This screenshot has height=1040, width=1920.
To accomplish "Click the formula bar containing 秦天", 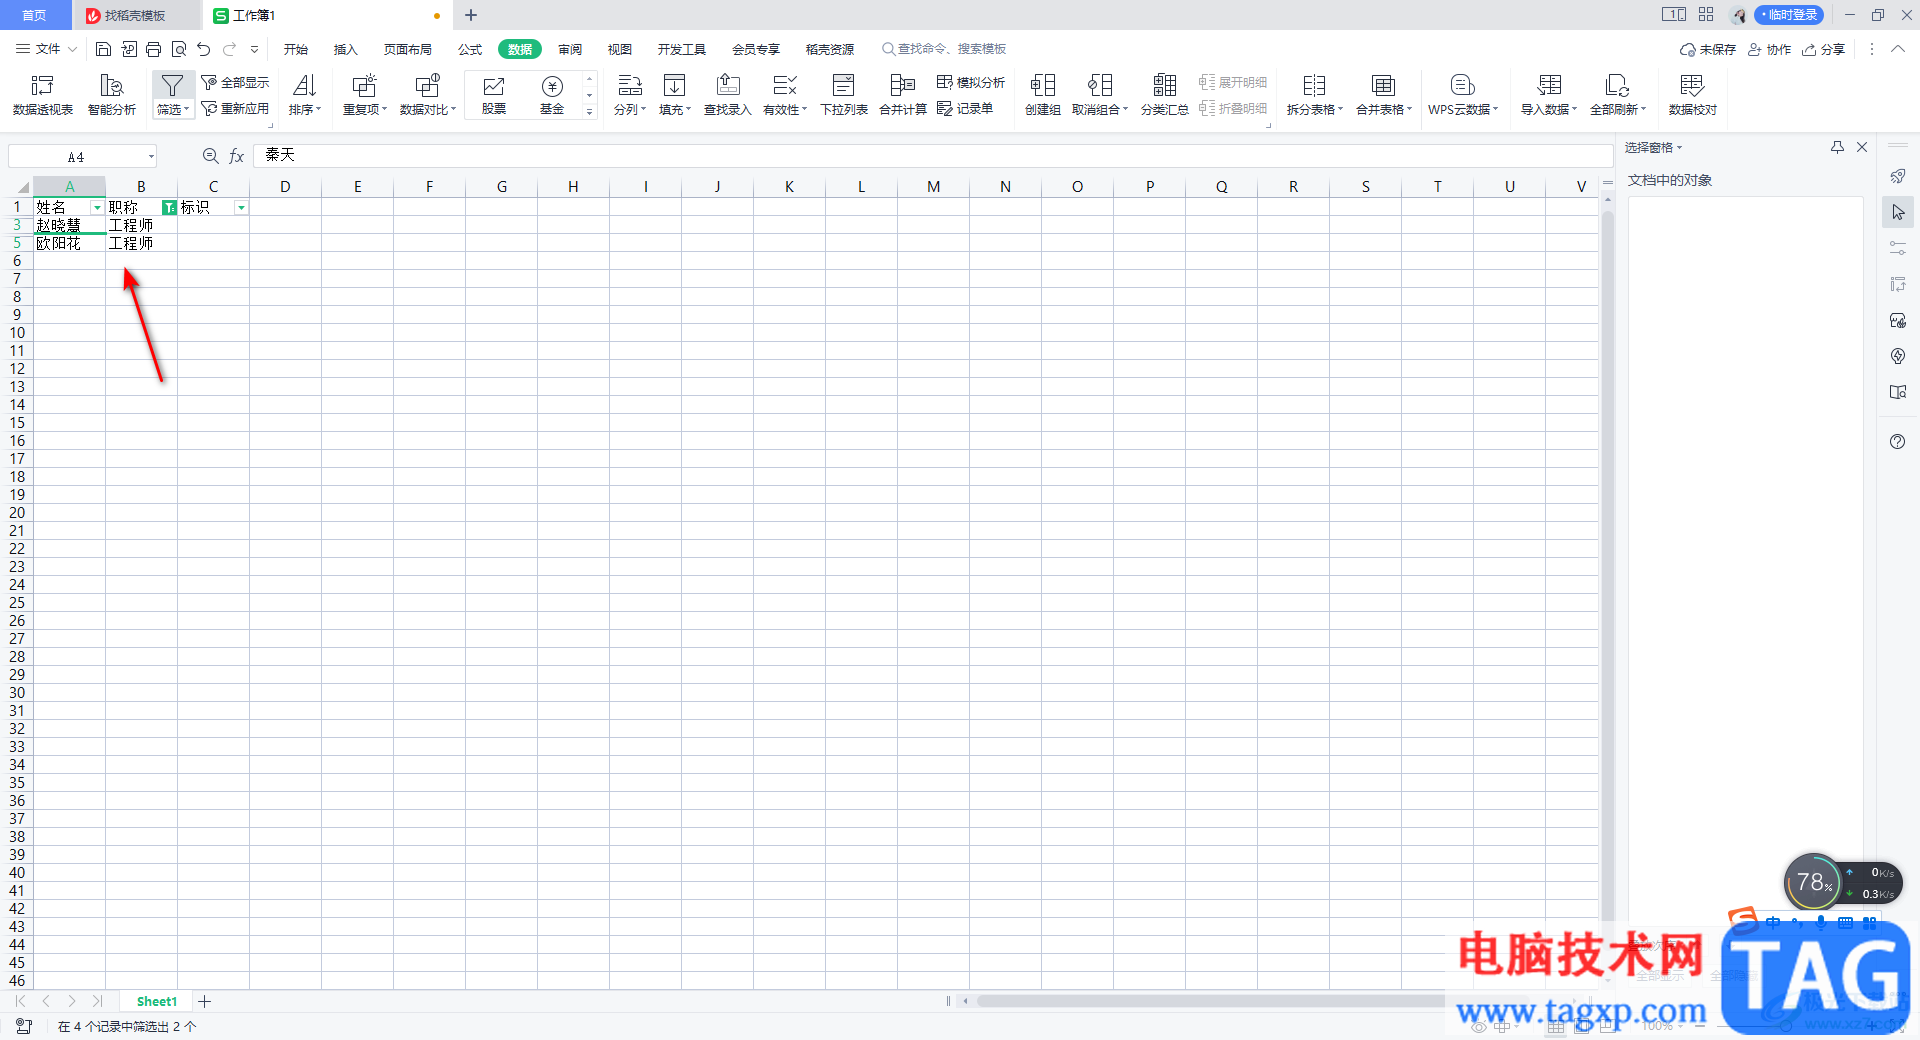I will point(932,155).
